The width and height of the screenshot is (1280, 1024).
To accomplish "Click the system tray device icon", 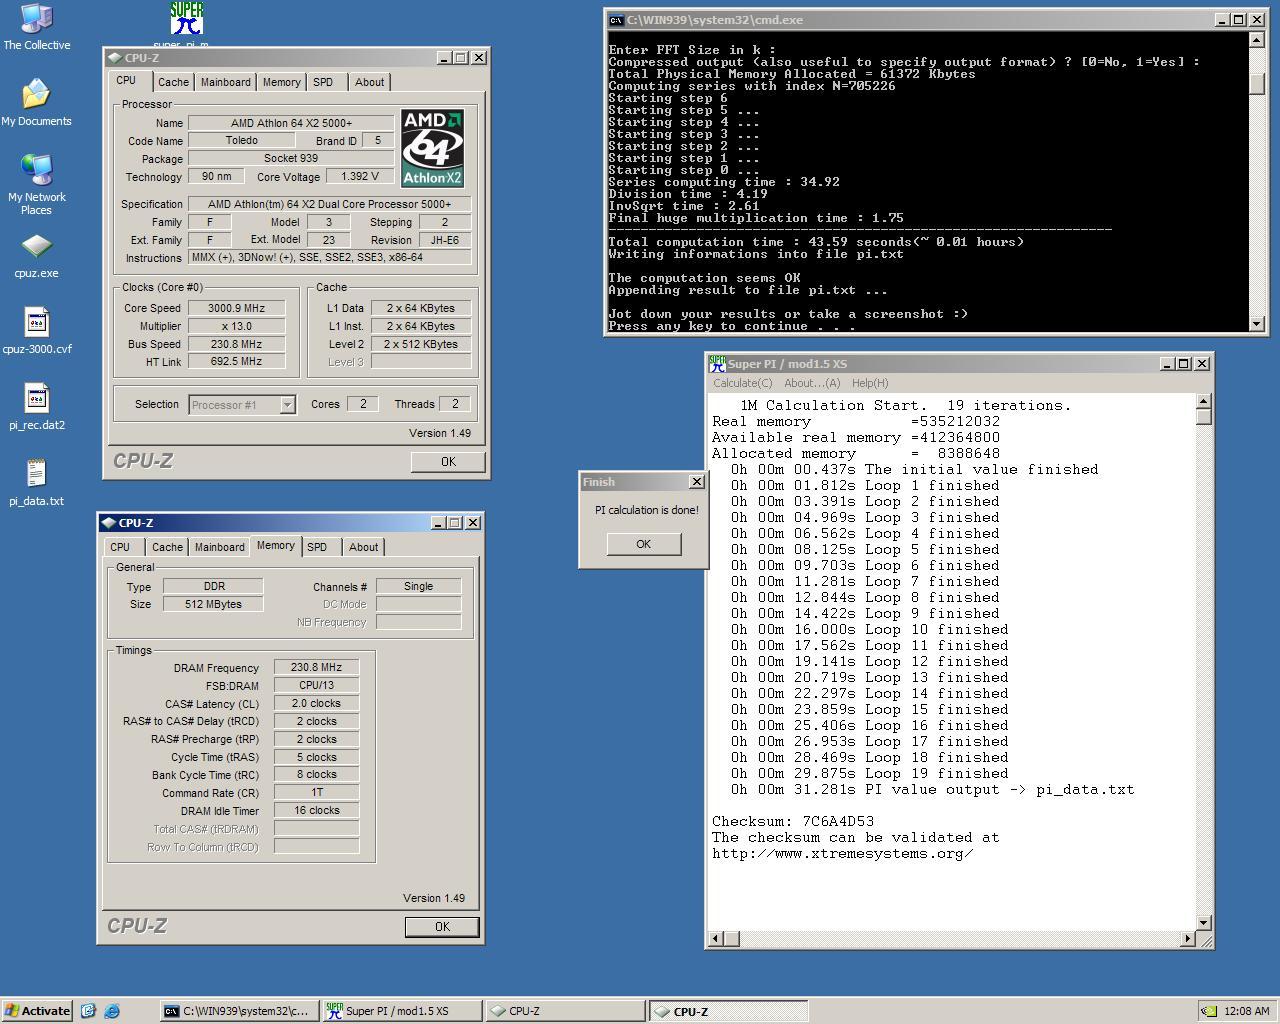I will (1209, 1011).
